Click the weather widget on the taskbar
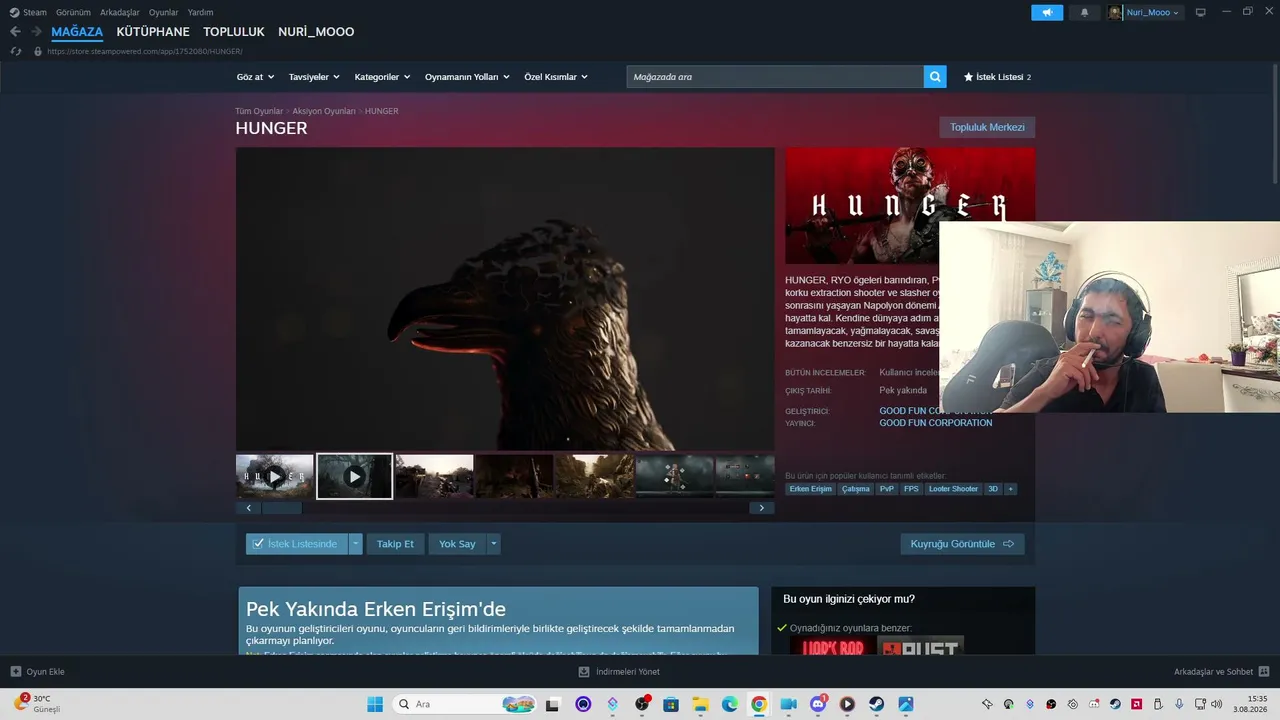This screenshot has height=720, width=1280. click(x=37, y=704)
